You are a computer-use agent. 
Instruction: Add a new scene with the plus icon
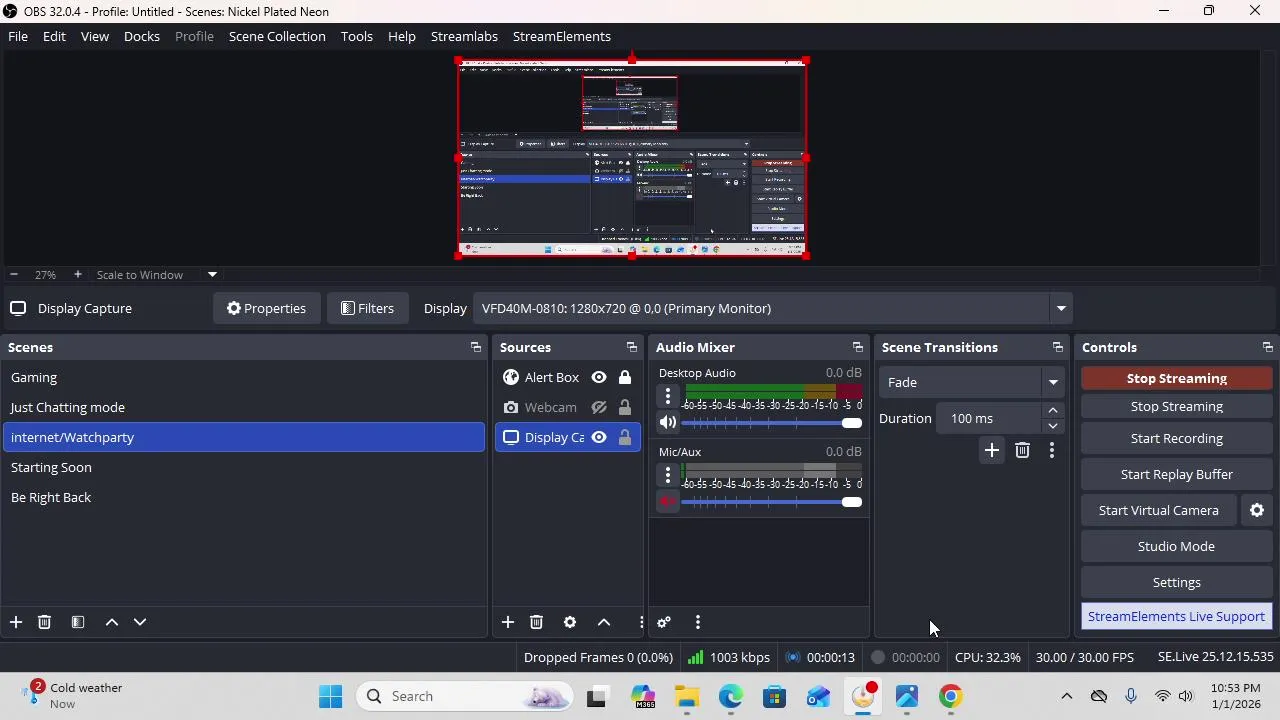16,622
